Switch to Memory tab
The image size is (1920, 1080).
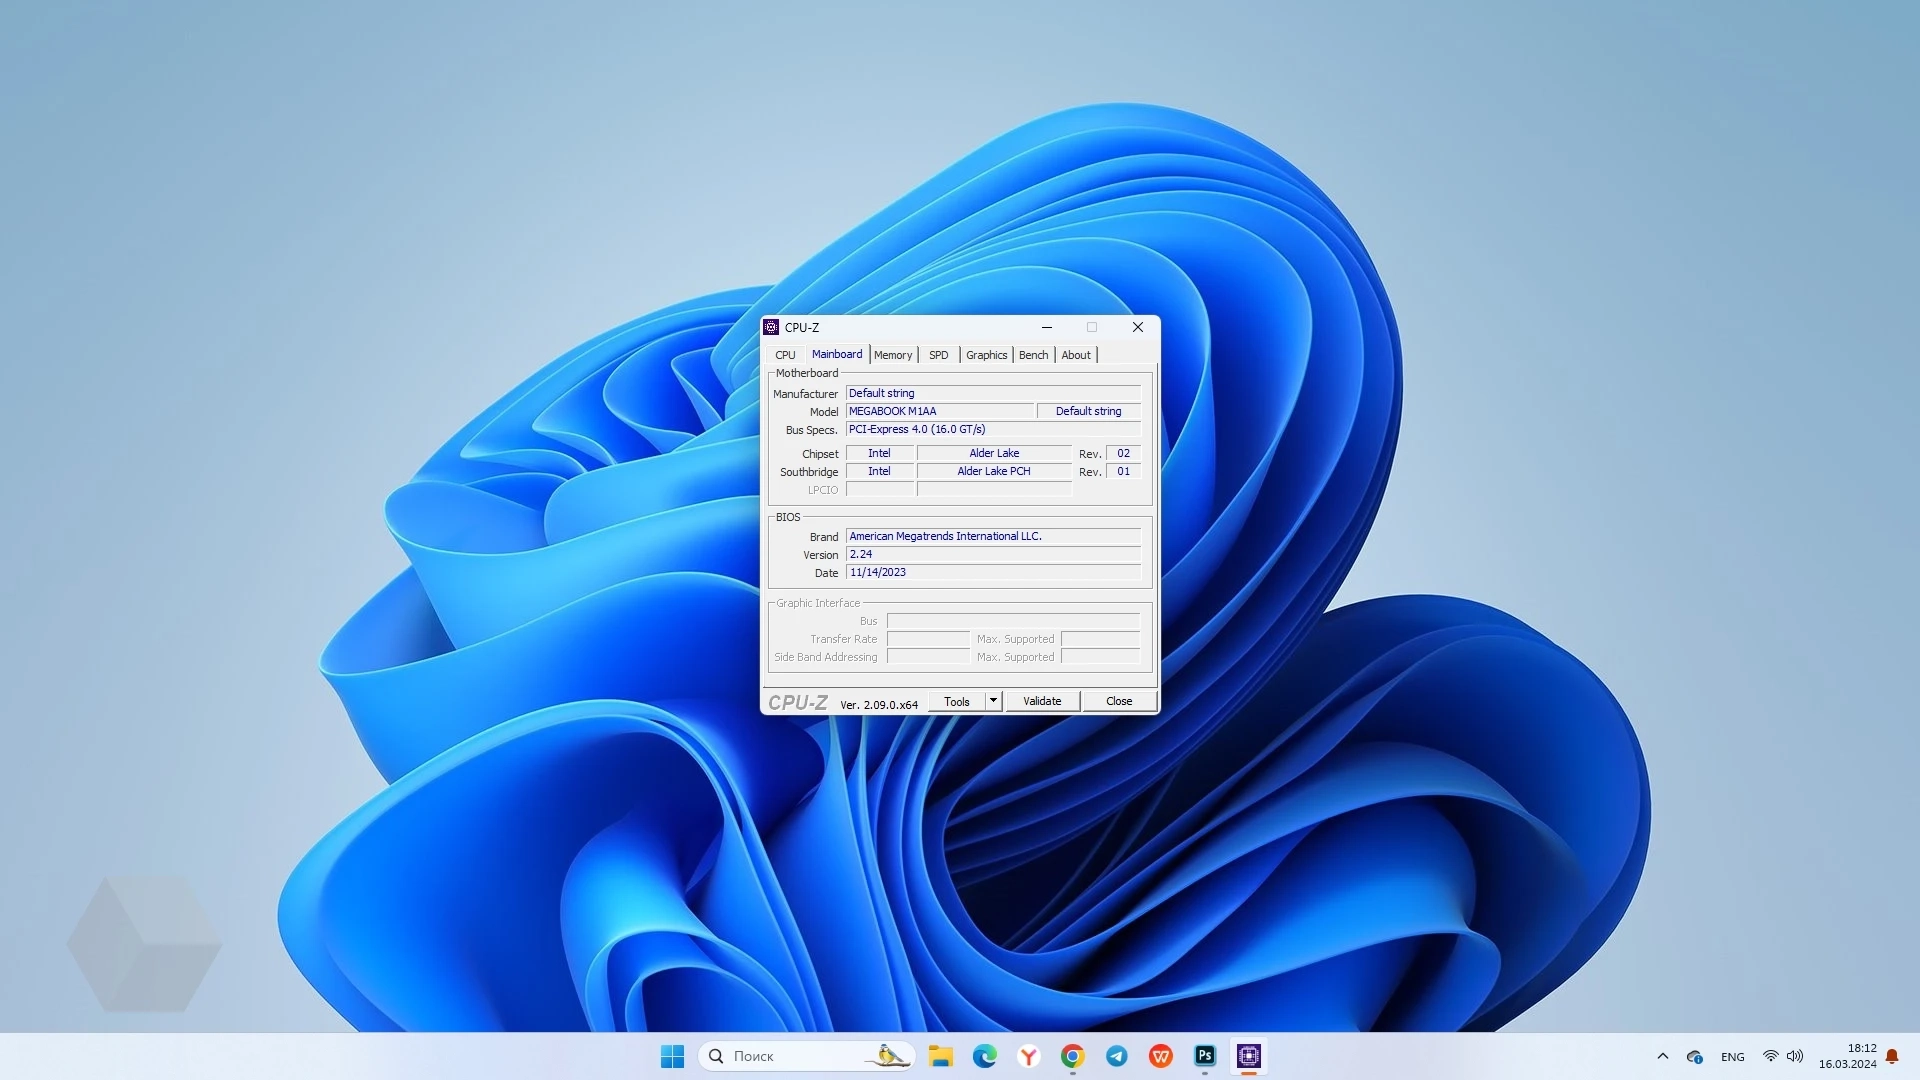(x=891, y=353)
